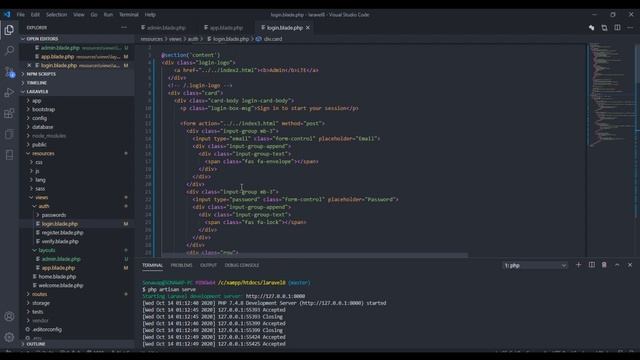Open the Search view in activity bar
The image size is (640, 360).
click(x=9, y=51)
